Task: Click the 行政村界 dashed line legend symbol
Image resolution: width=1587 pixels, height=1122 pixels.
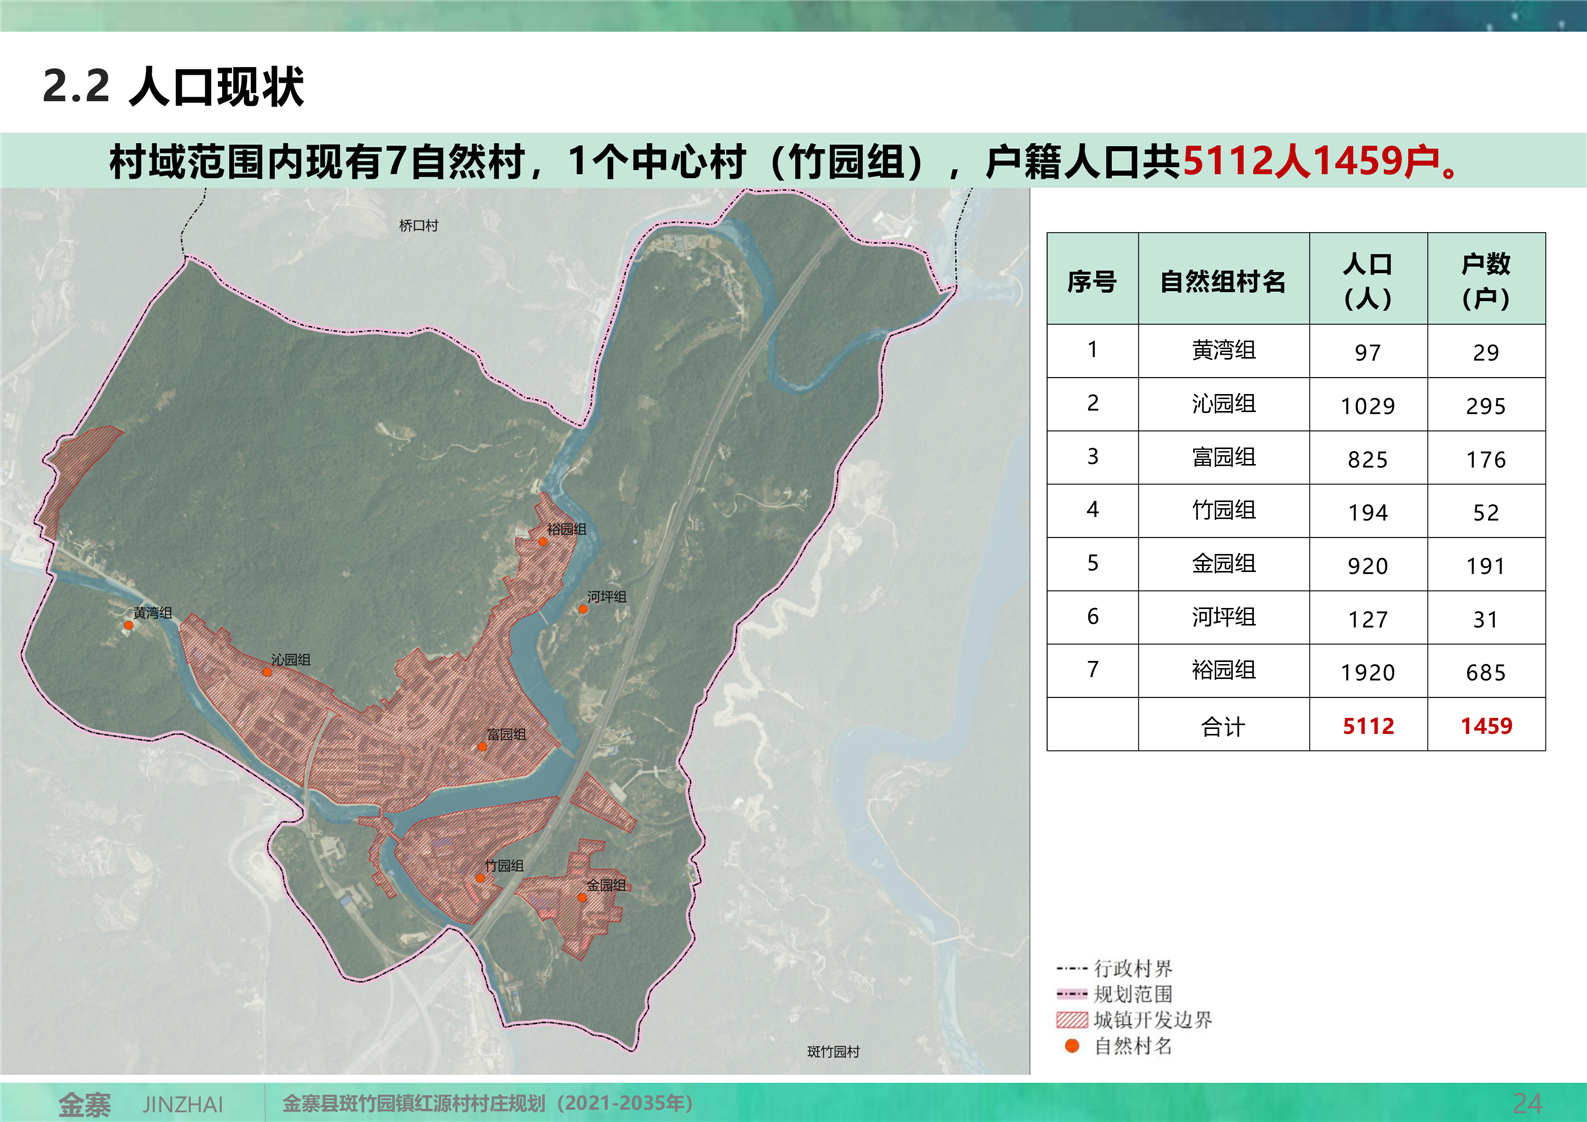Action: pyautogui.click(x=1072, y=968)
